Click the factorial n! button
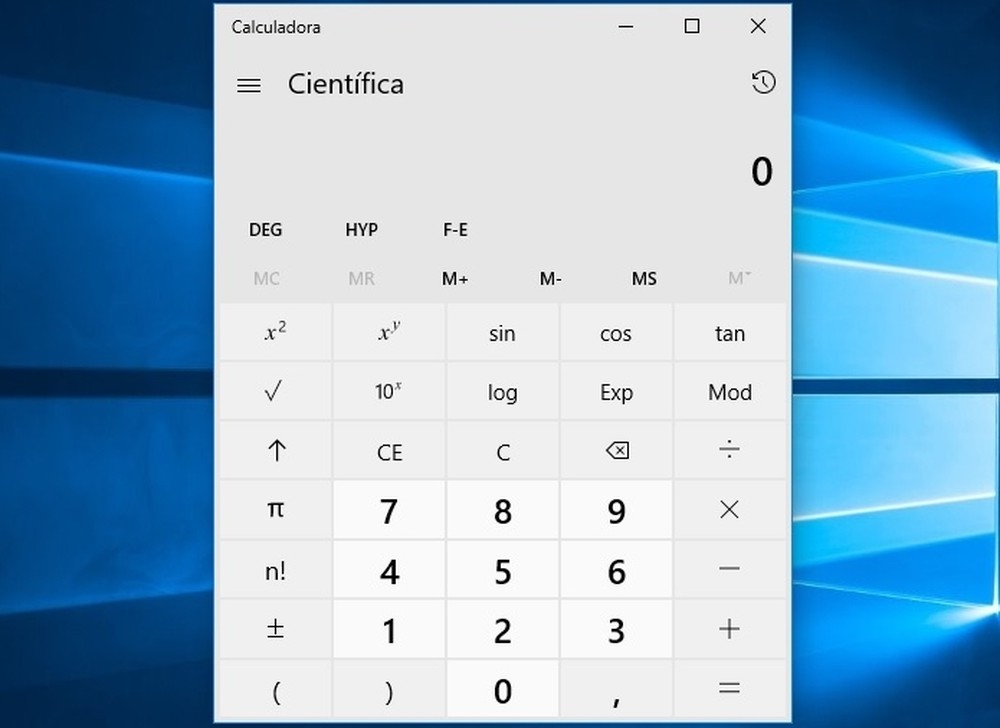 point(274,569)
